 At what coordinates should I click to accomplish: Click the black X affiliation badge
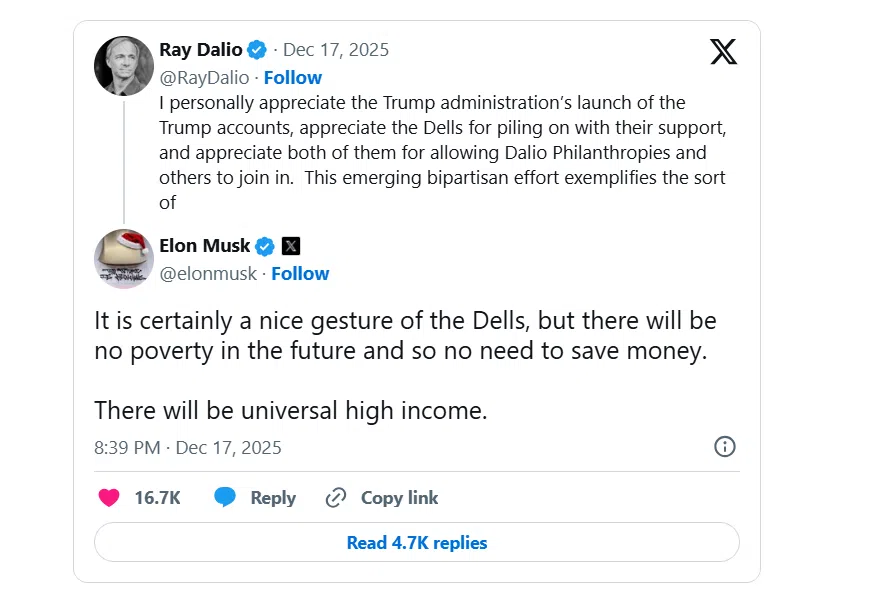290,246
